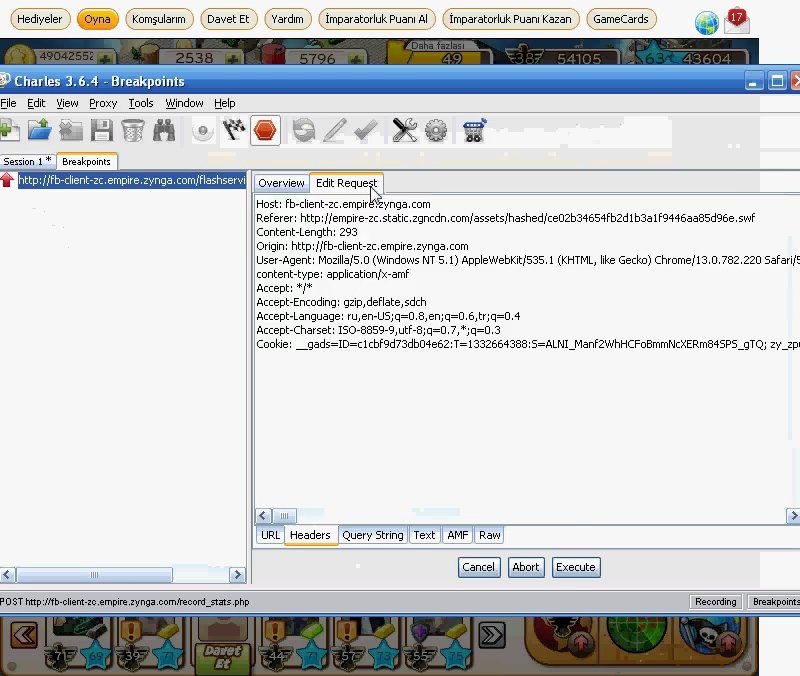
Task: Click the Cookie header line
Action: 528,344
